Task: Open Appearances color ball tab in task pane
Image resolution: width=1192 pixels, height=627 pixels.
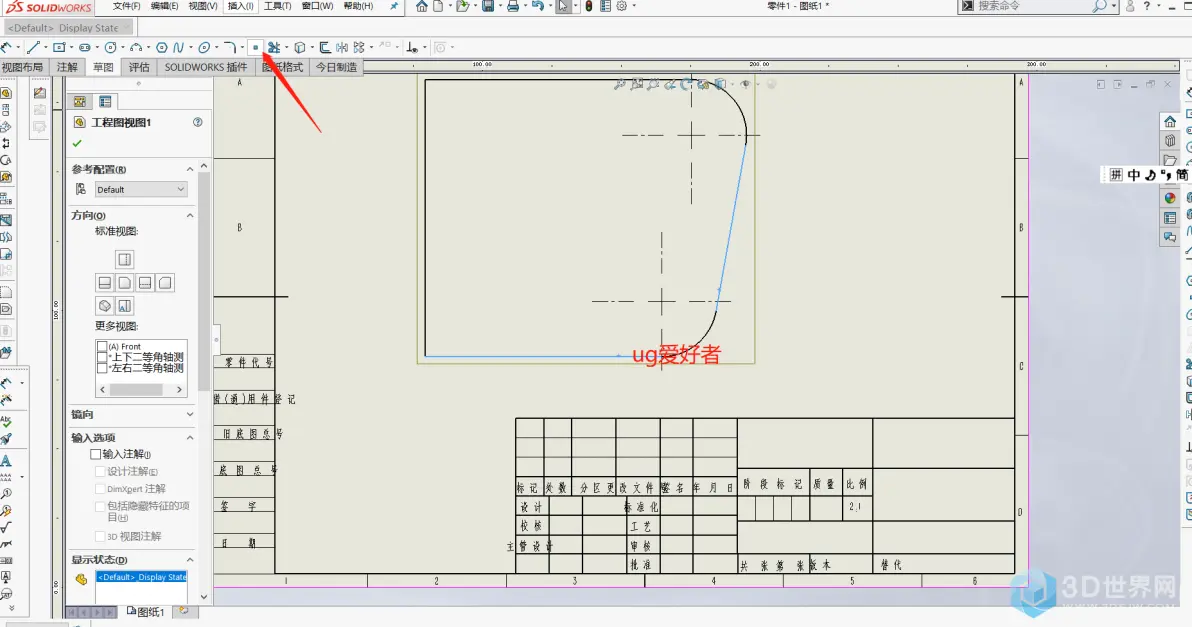Action: point(1170,198)
